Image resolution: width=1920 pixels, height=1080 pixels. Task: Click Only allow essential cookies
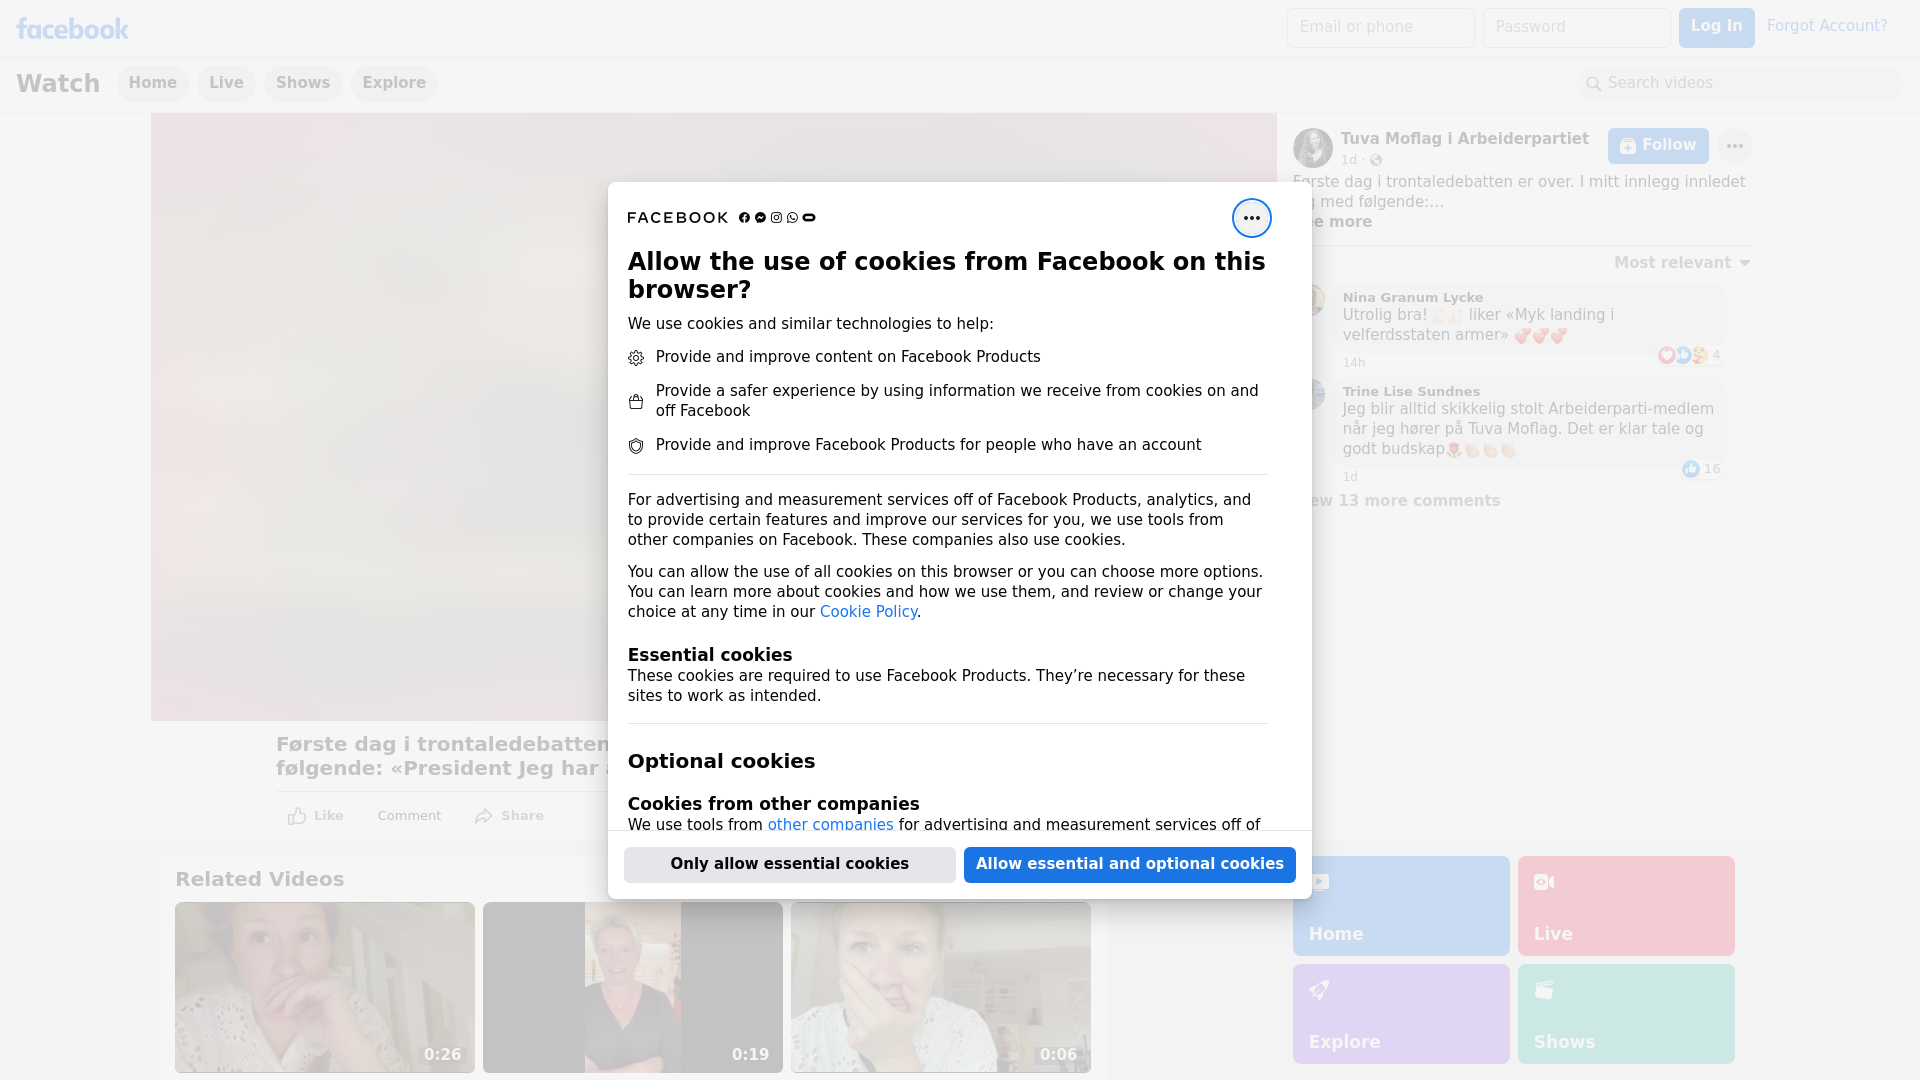click(x=790, y=864)
